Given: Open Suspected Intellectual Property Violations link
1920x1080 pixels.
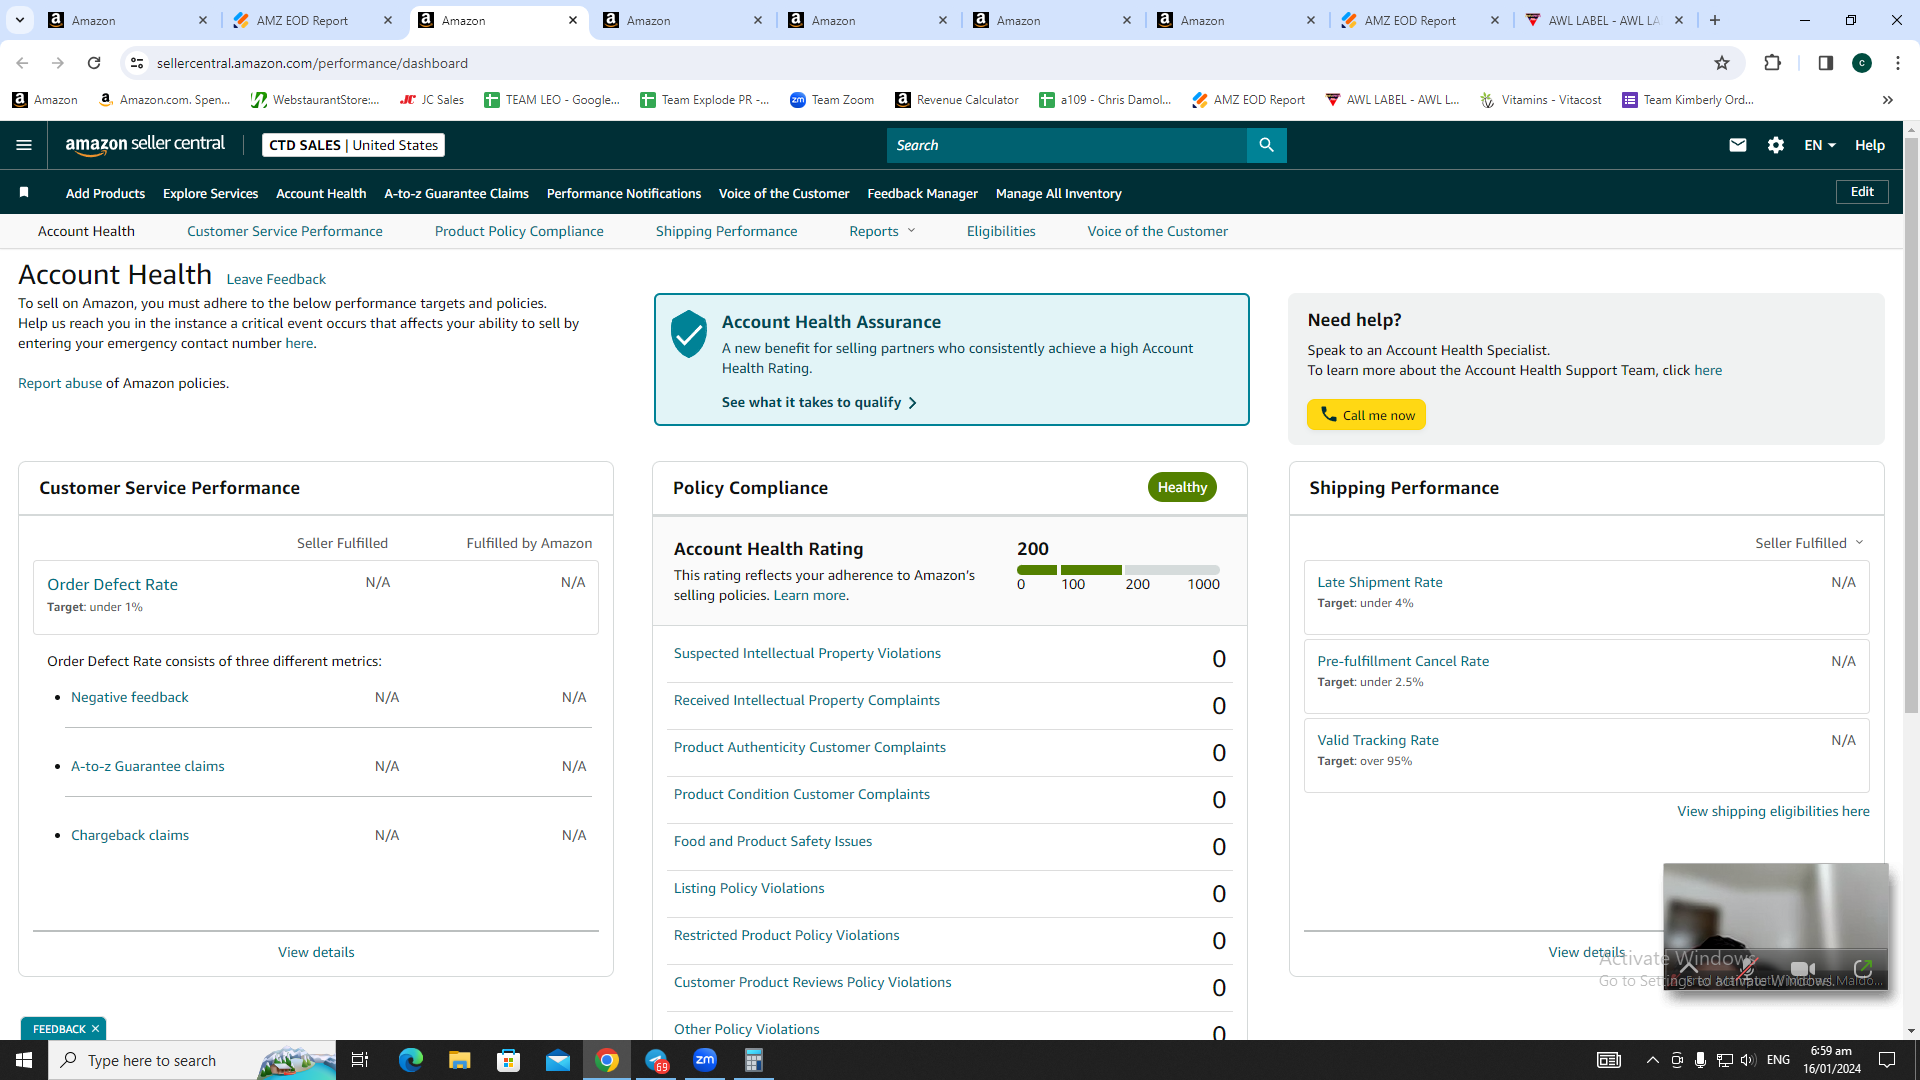Looking at the screenshot, I should click(x=807, y=653).
